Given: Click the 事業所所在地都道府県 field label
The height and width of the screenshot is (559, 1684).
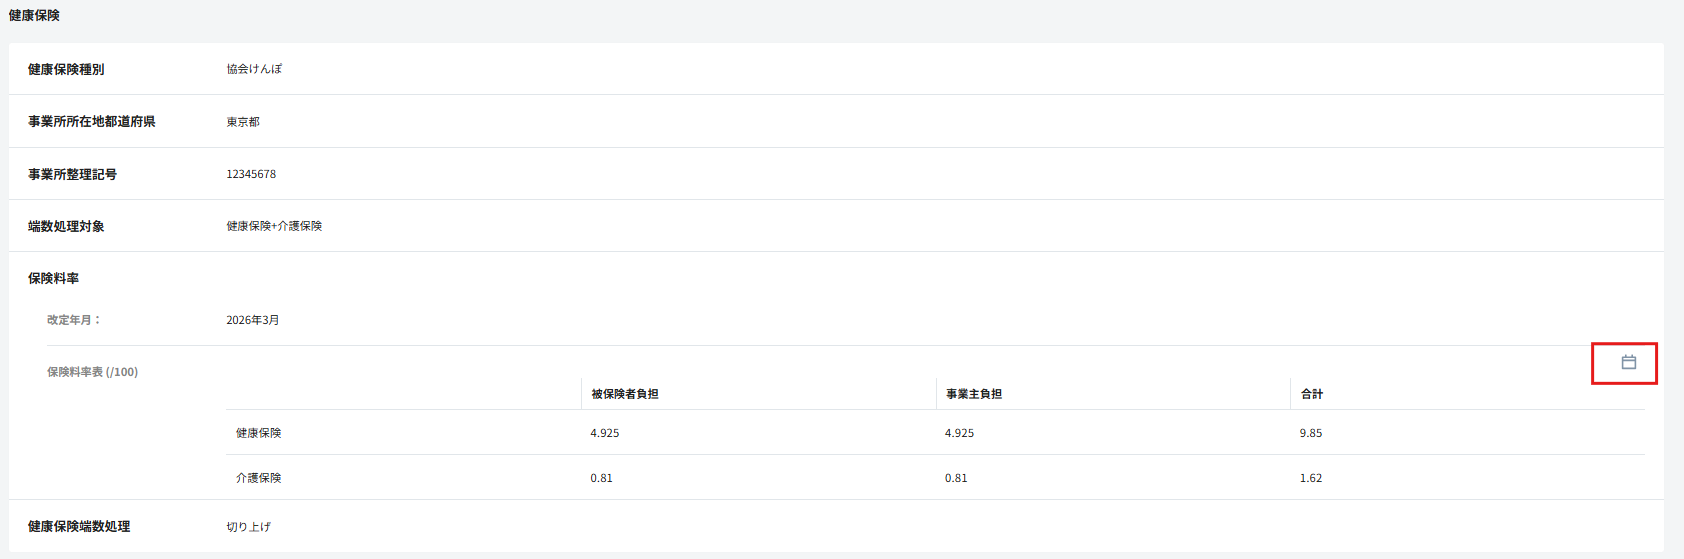Looking at the screenshot, I should click(91, 121).
